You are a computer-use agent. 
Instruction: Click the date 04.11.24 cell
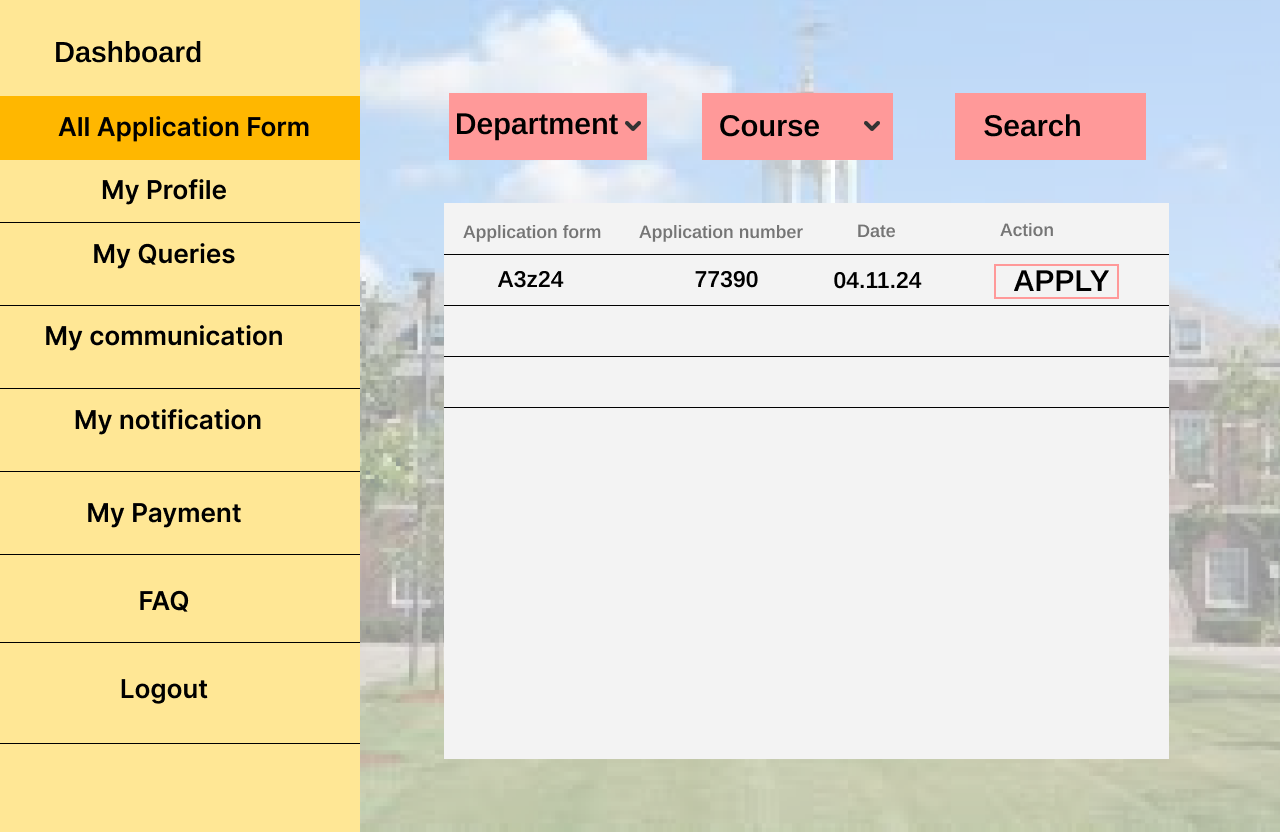tap(877, 281)
